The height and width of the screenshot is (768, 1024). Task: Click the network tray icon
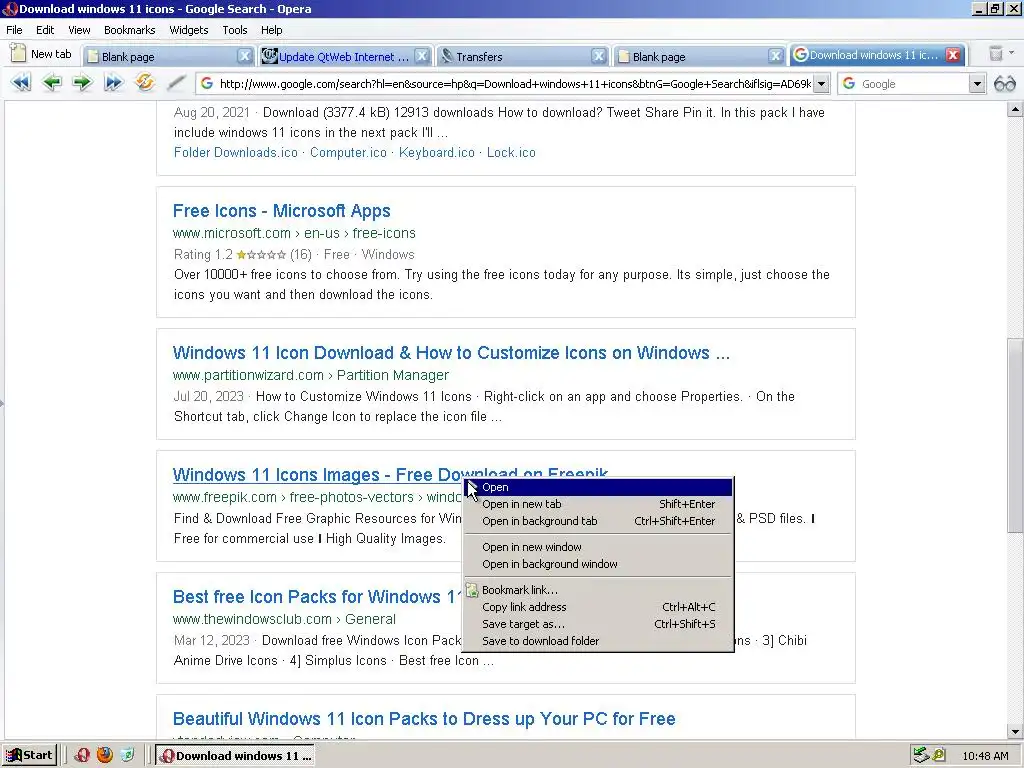coord(921,756)
